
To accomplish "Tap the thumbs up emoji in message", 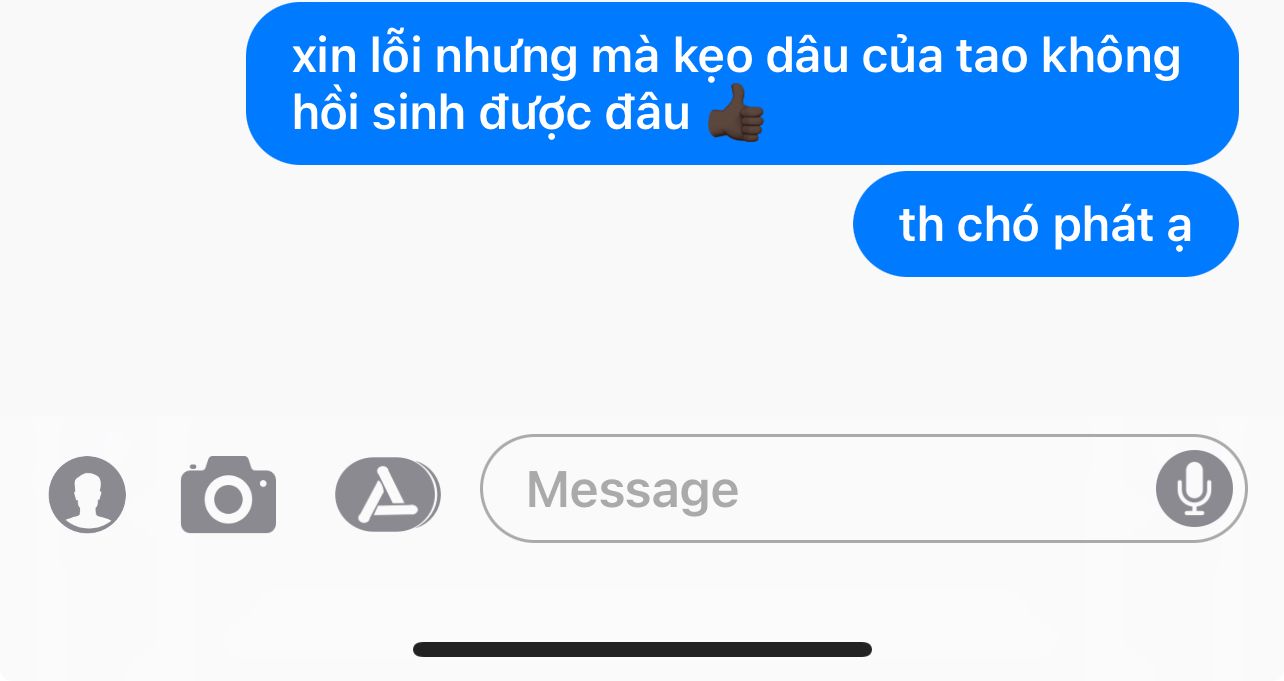I will tap(736, 113).
